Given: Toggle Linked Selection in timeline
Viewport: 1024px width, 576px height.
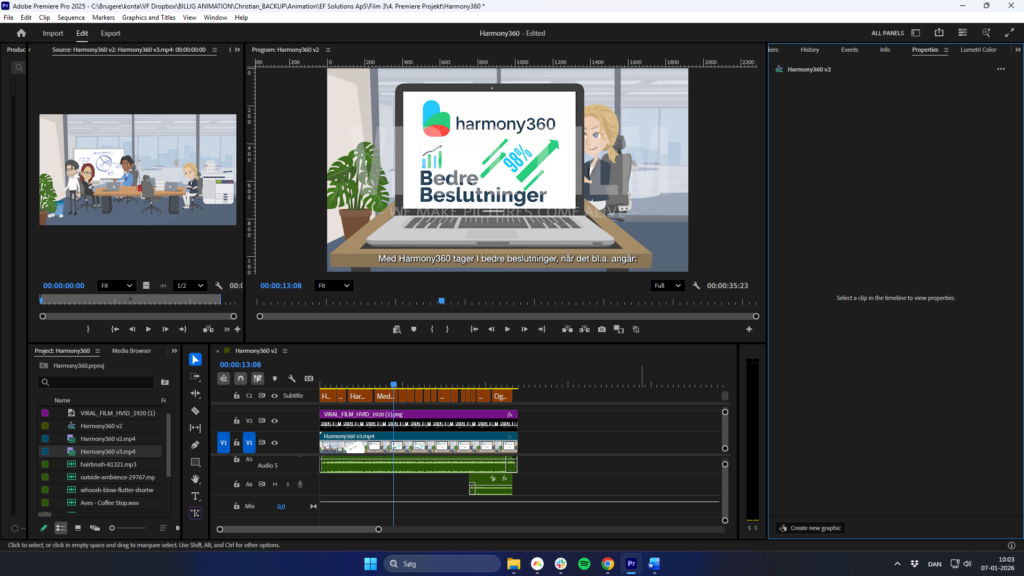Looking at the screenshot, I should (258, 378).
